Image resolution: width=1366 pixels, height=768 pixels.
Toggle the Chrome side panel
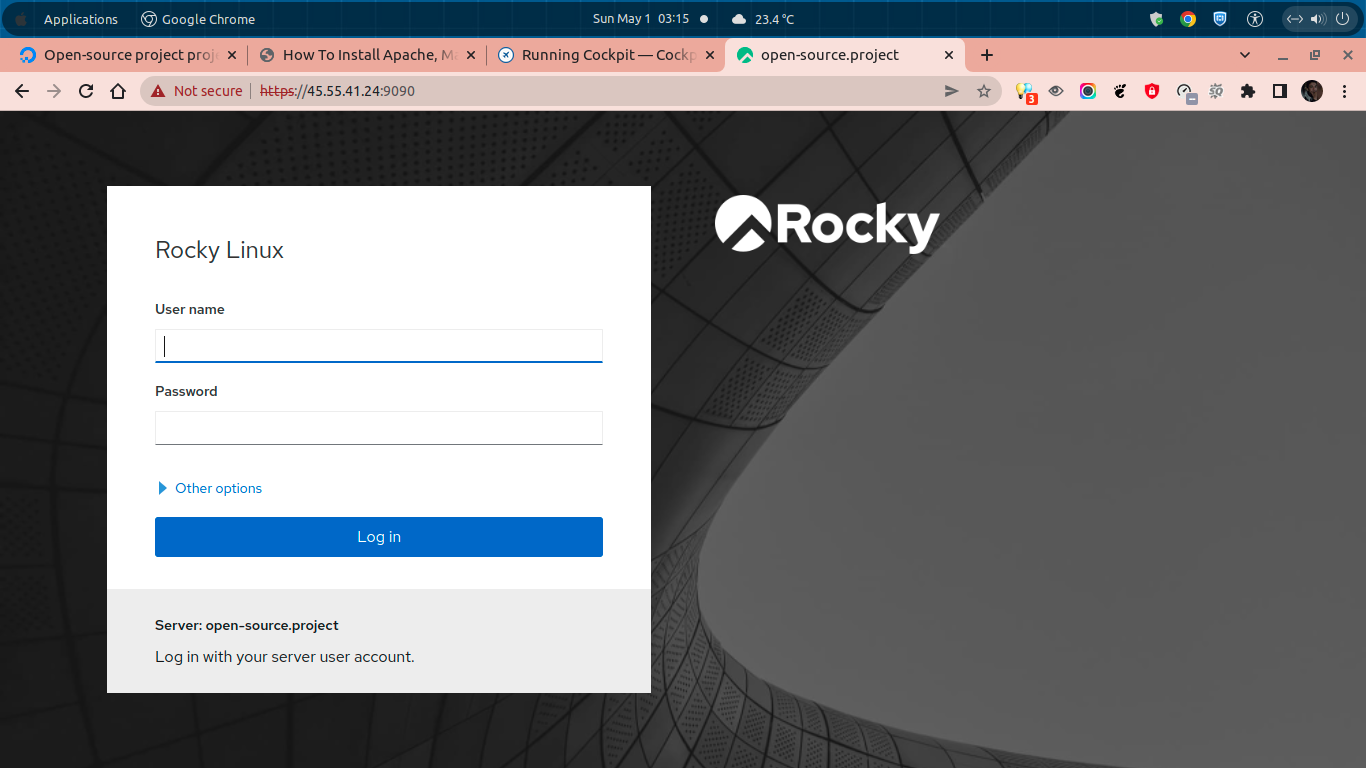click(1279, 91)
